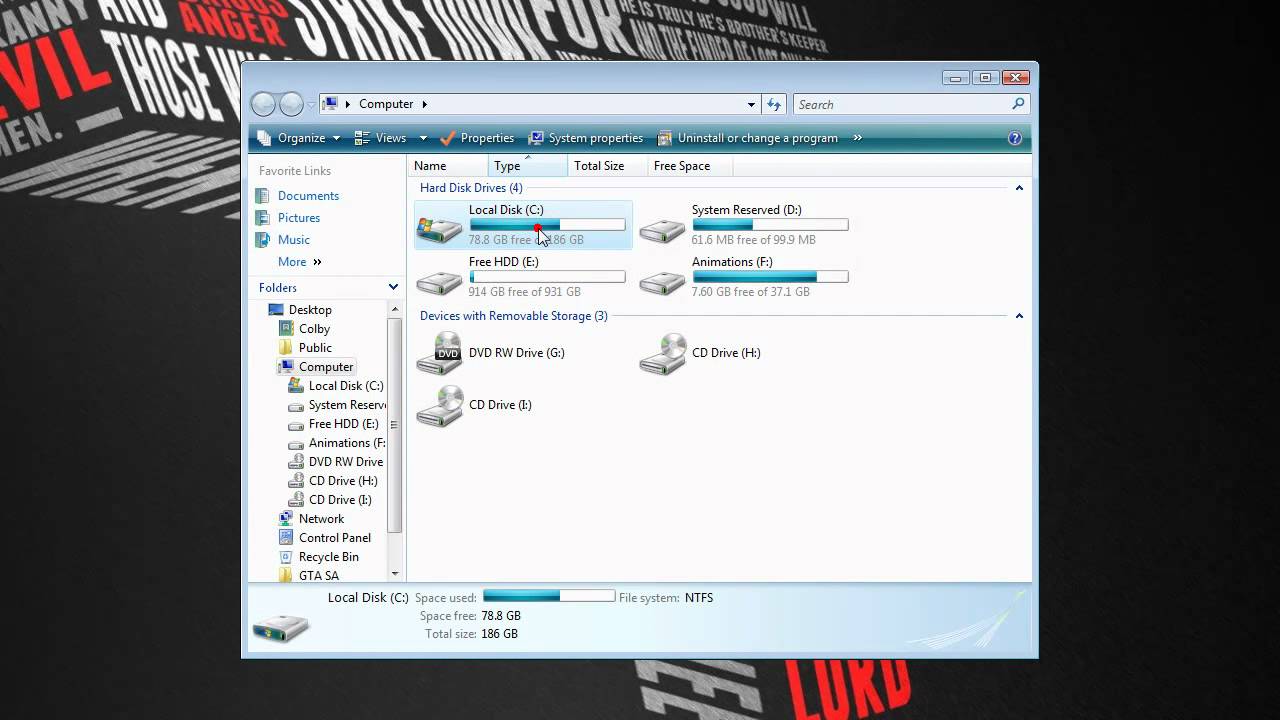
Task: Click the search magnifier icon
Action: [1018, 104]
